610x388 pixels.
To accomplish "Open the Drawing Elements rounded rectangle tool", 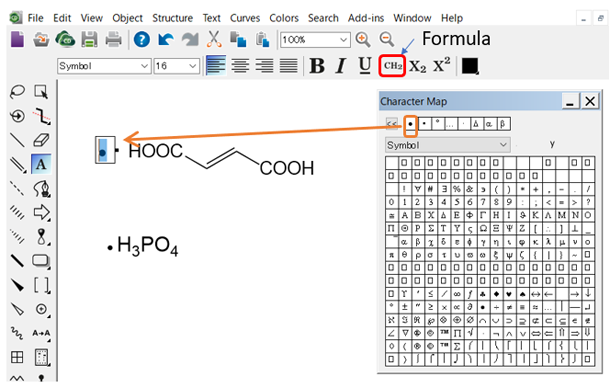I will click(41, 261).
